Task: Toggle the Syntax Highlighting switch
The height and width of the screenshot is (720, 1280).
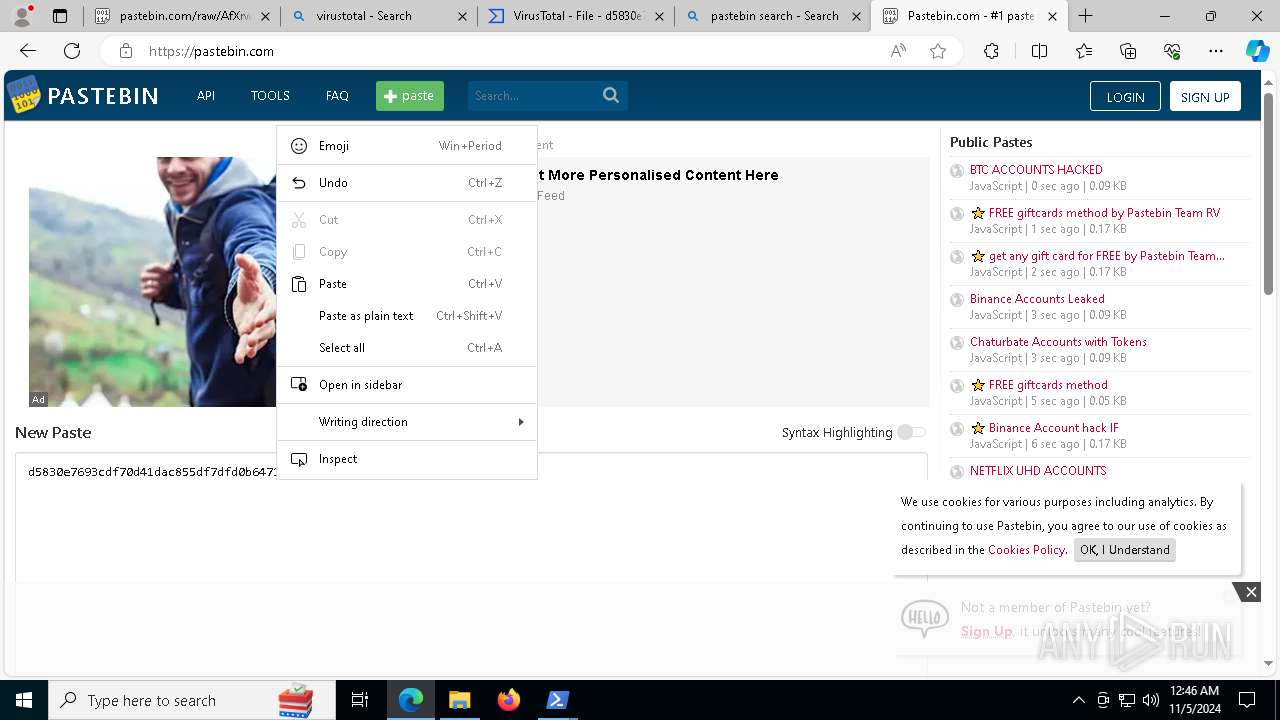Action: [911, 432]
